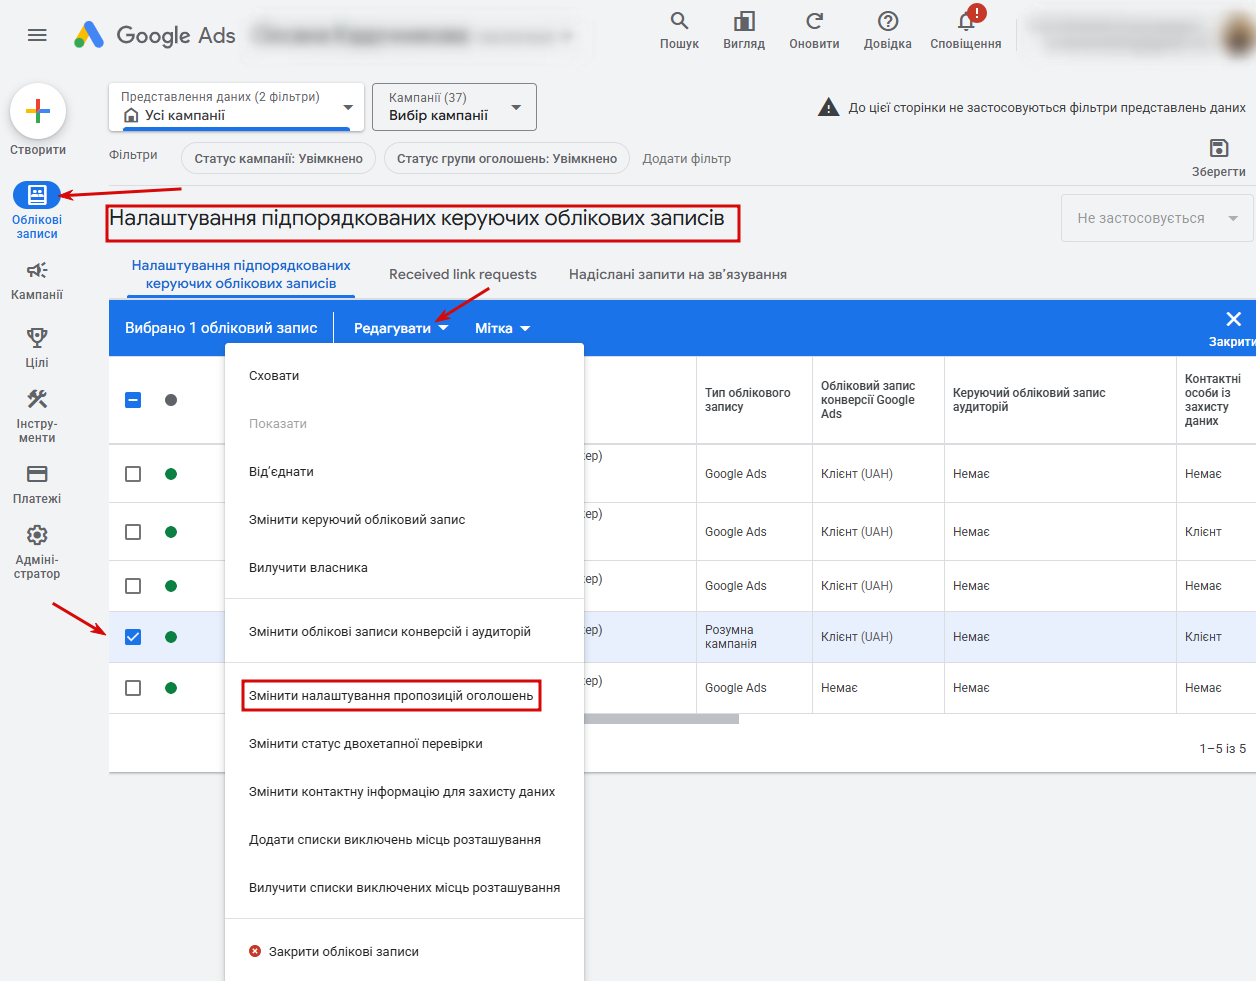This screenshot has width=1256, height=981.
Task: Open the hamburger main menu
Action: (x=37, y=35)
